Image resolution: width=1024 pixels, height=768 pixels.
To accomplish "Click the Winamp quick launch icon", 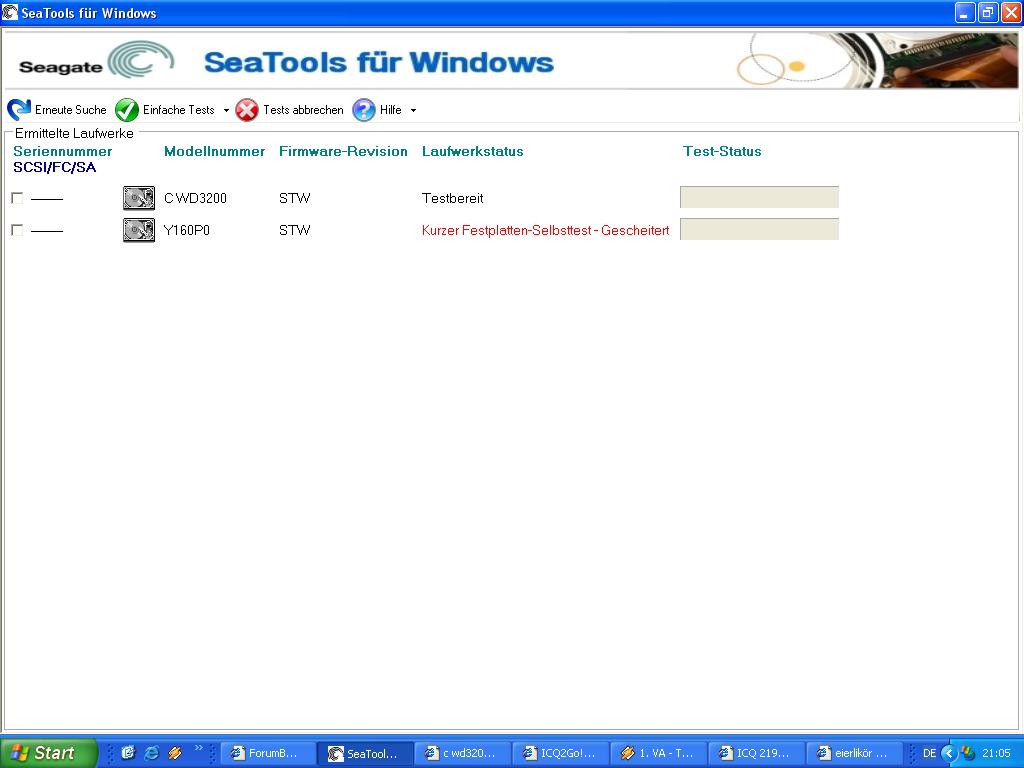I will click(174, 753).
